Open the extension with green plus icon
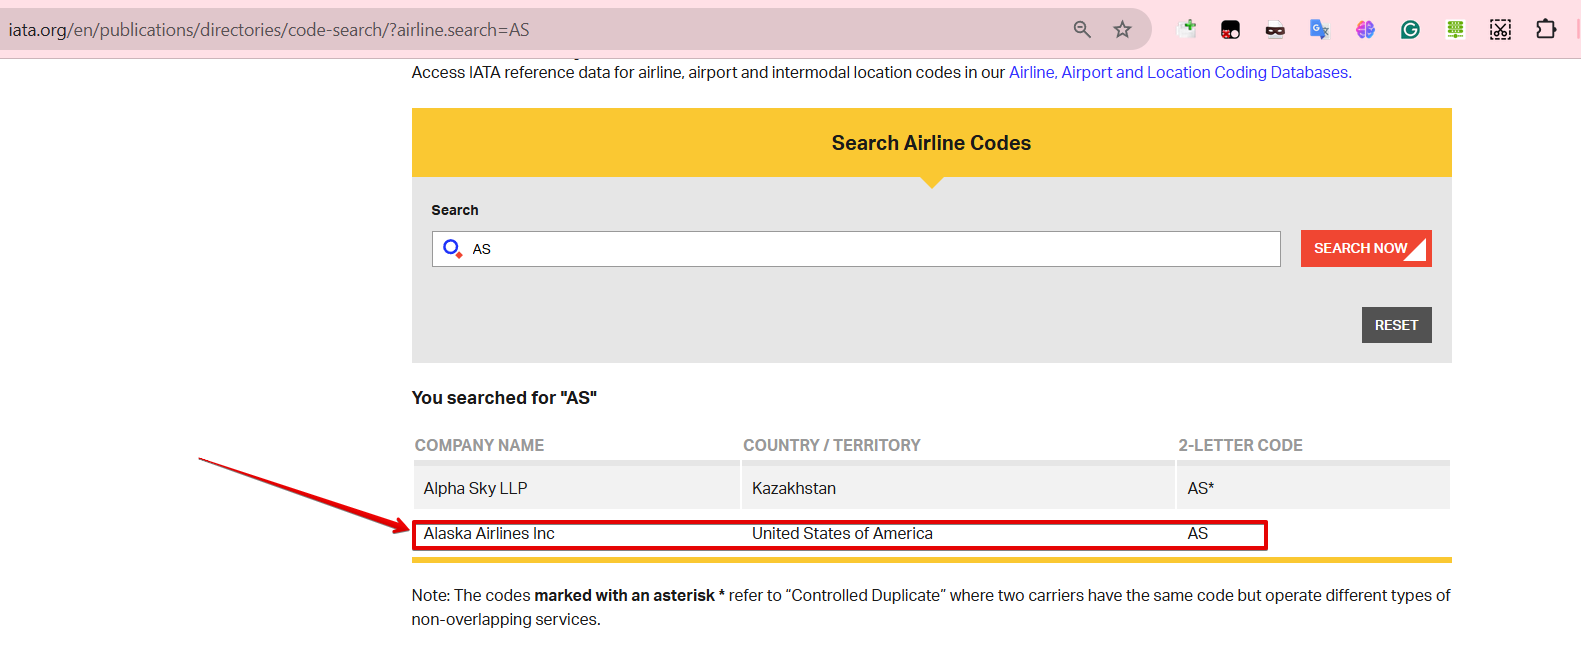 [x=1187, y=29]
